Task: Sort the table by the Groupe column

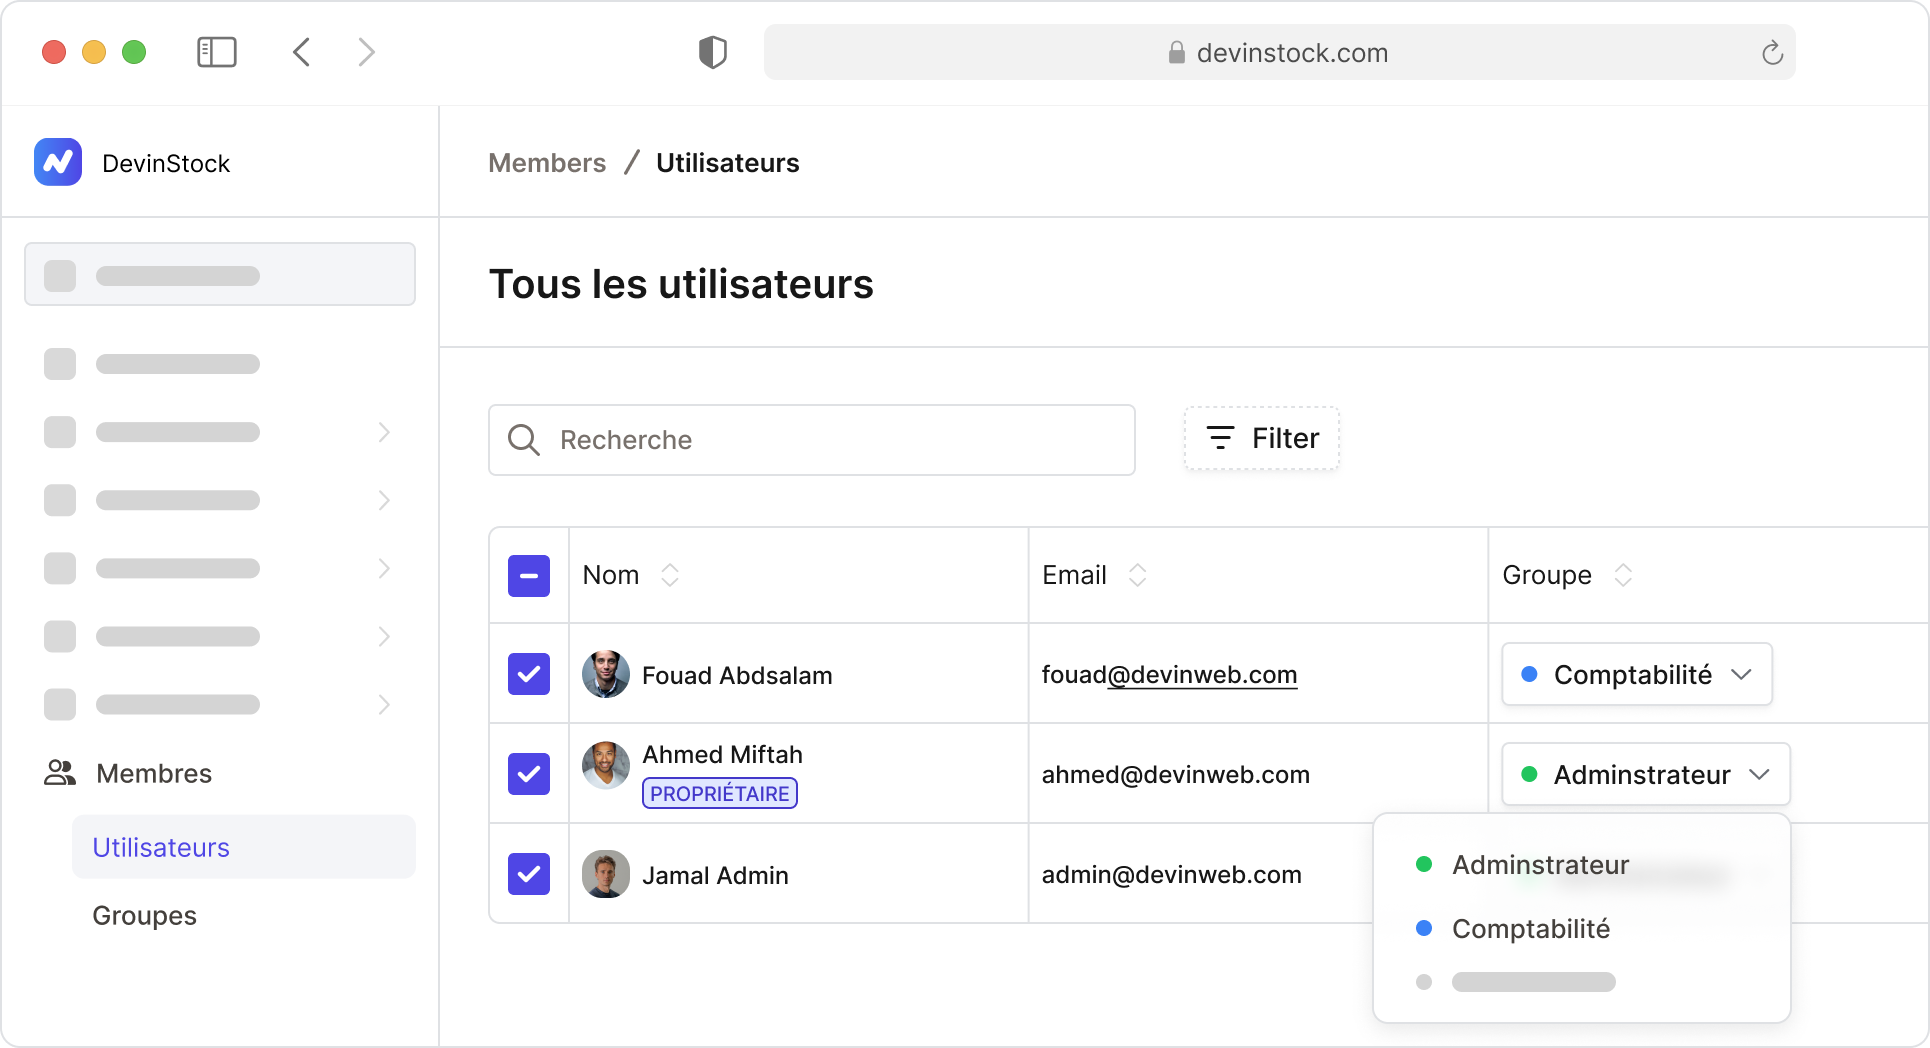Action: pos(1623,575)
